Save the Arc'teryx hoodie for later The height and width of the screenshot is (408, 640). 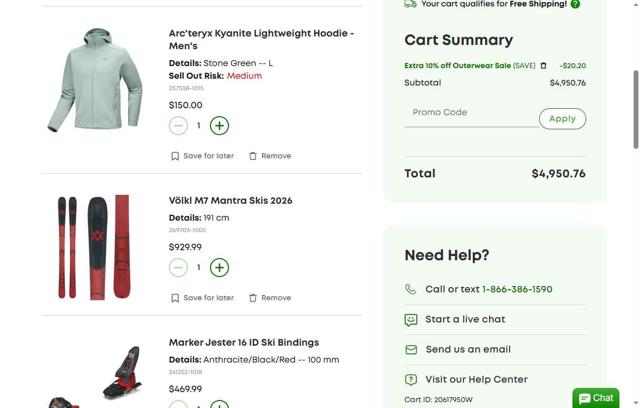pyautogui.click(x=202, y=156)
